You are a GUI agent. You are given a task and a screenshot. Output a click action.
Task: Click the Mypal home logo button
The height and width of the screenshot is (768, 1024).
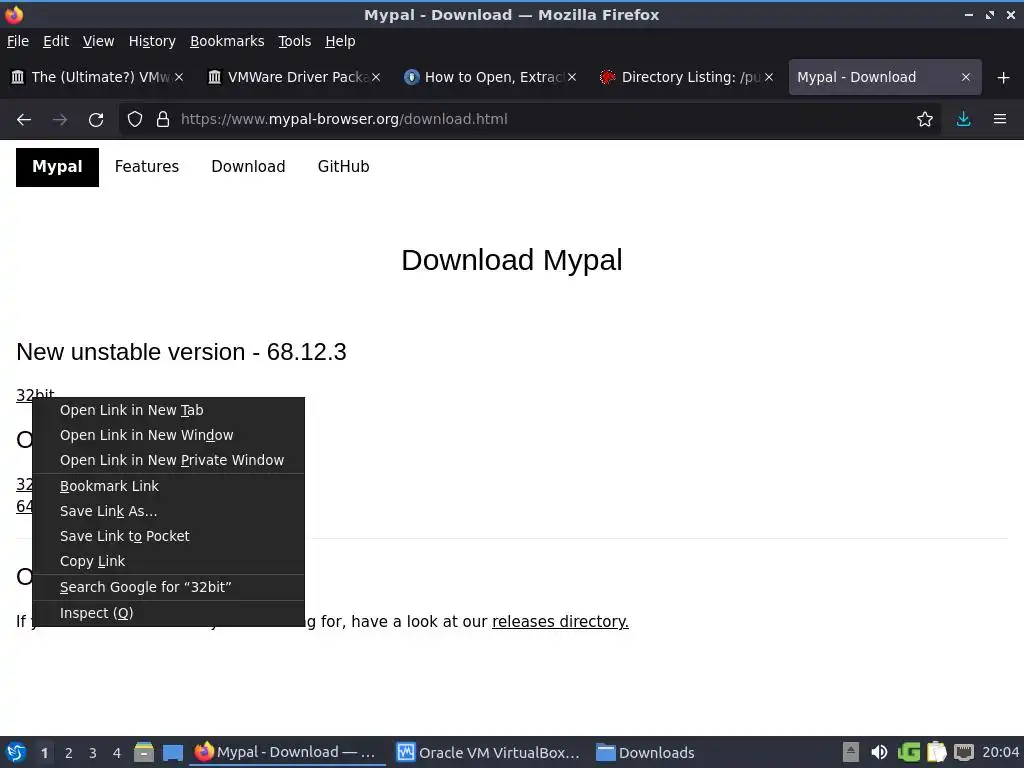coord(57,167)
